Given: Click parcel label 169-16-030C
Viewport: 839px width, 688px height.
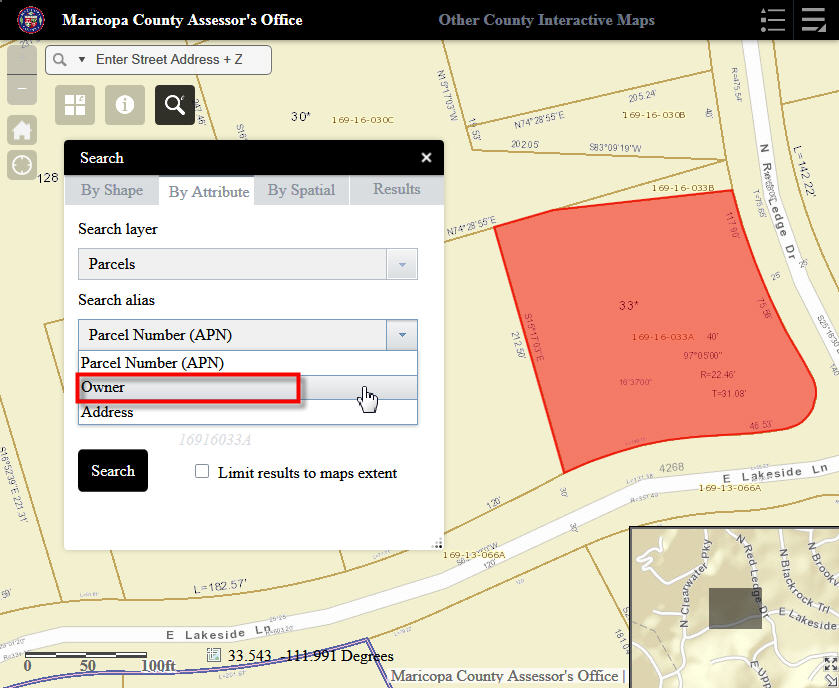Looking at the screenshot, I should 363,120.
